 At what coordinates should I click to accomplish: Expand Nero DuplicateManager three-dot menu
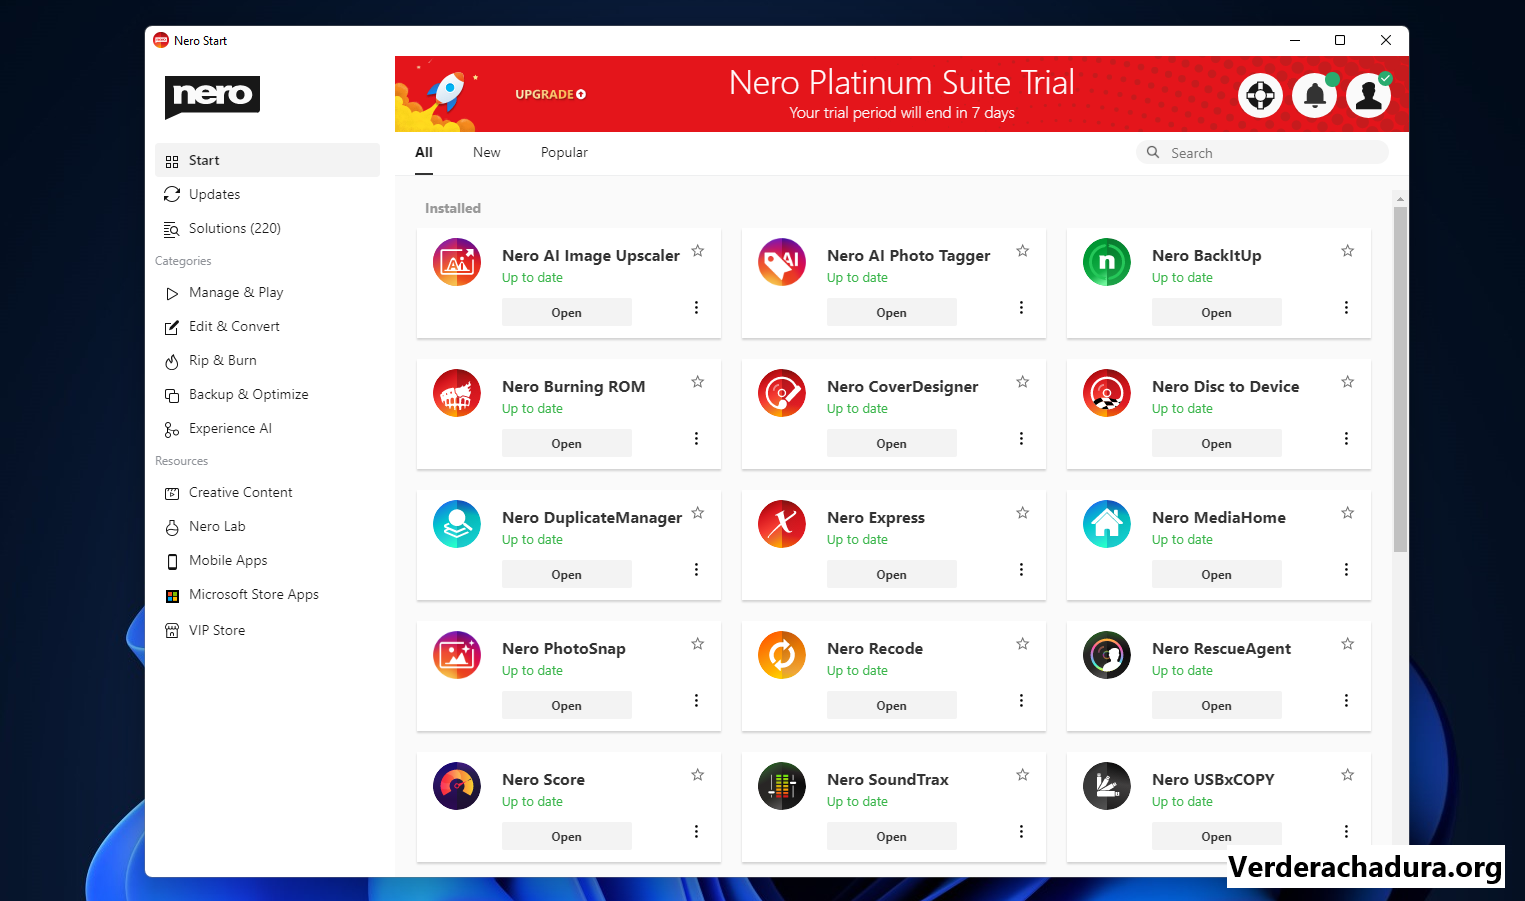click(x=697, y=569)
